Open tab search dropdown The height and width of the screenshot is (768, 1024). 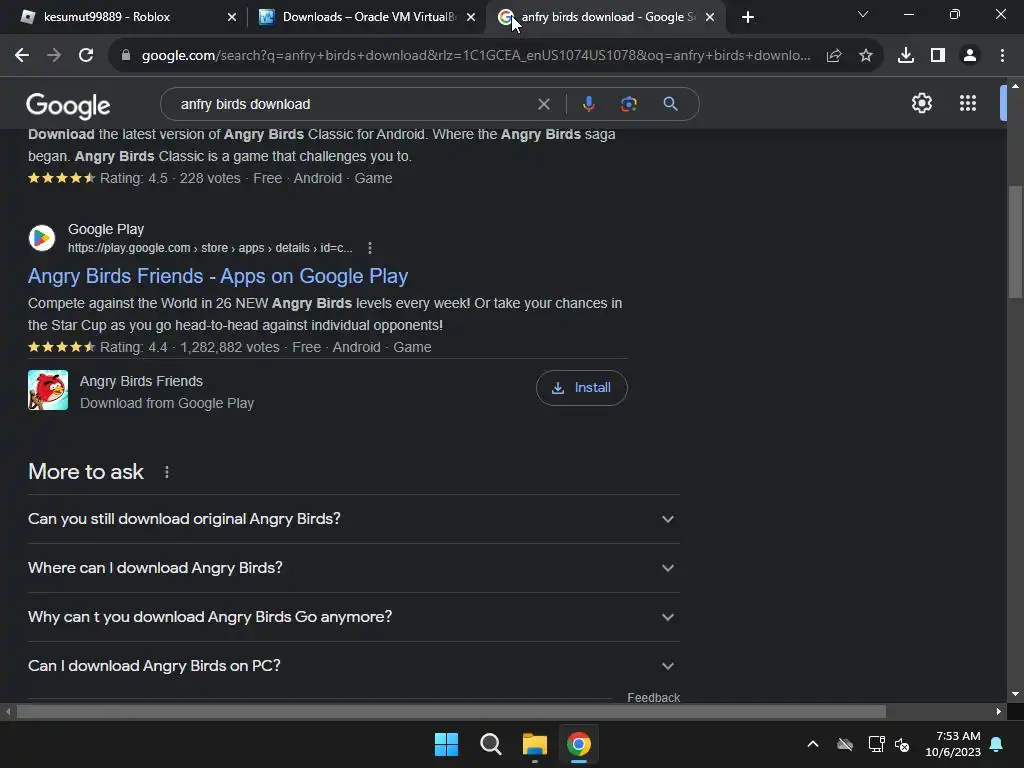tap(863, 14)
